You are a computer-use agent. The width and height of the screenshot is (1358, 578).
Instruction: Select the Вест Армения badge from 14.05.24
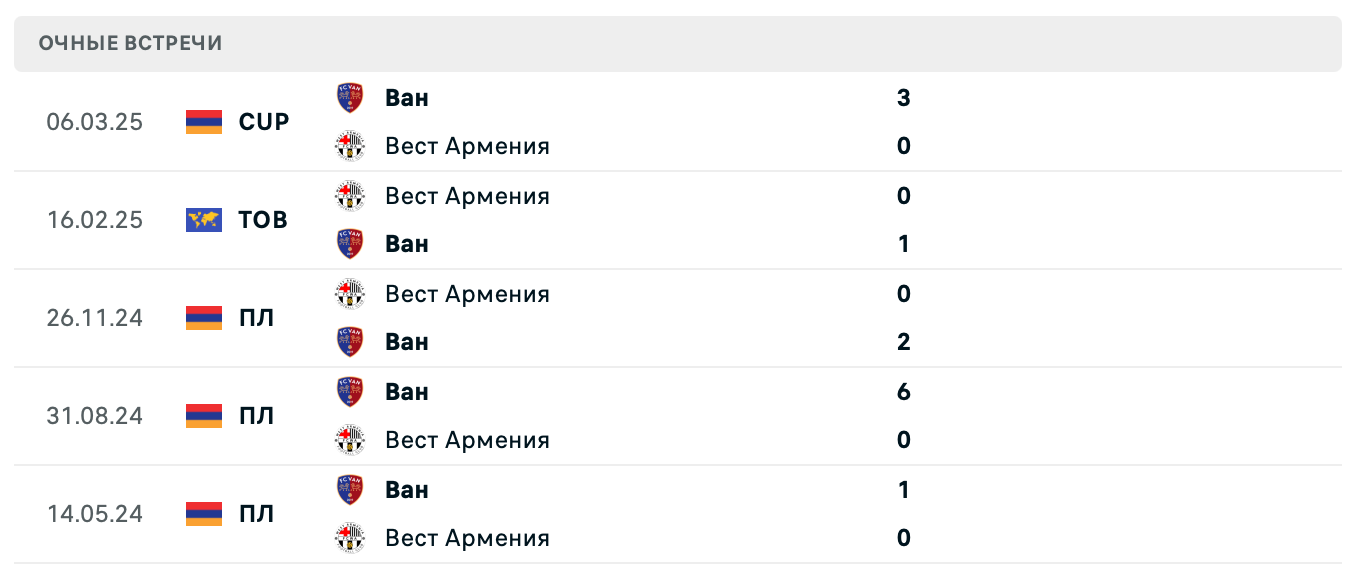point(350,537)
